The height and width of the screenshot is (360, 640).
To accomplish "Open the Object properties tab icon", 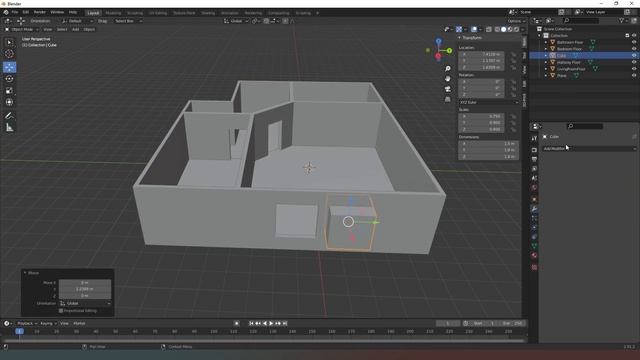I will pyautogui.click(x=534, y=200).
